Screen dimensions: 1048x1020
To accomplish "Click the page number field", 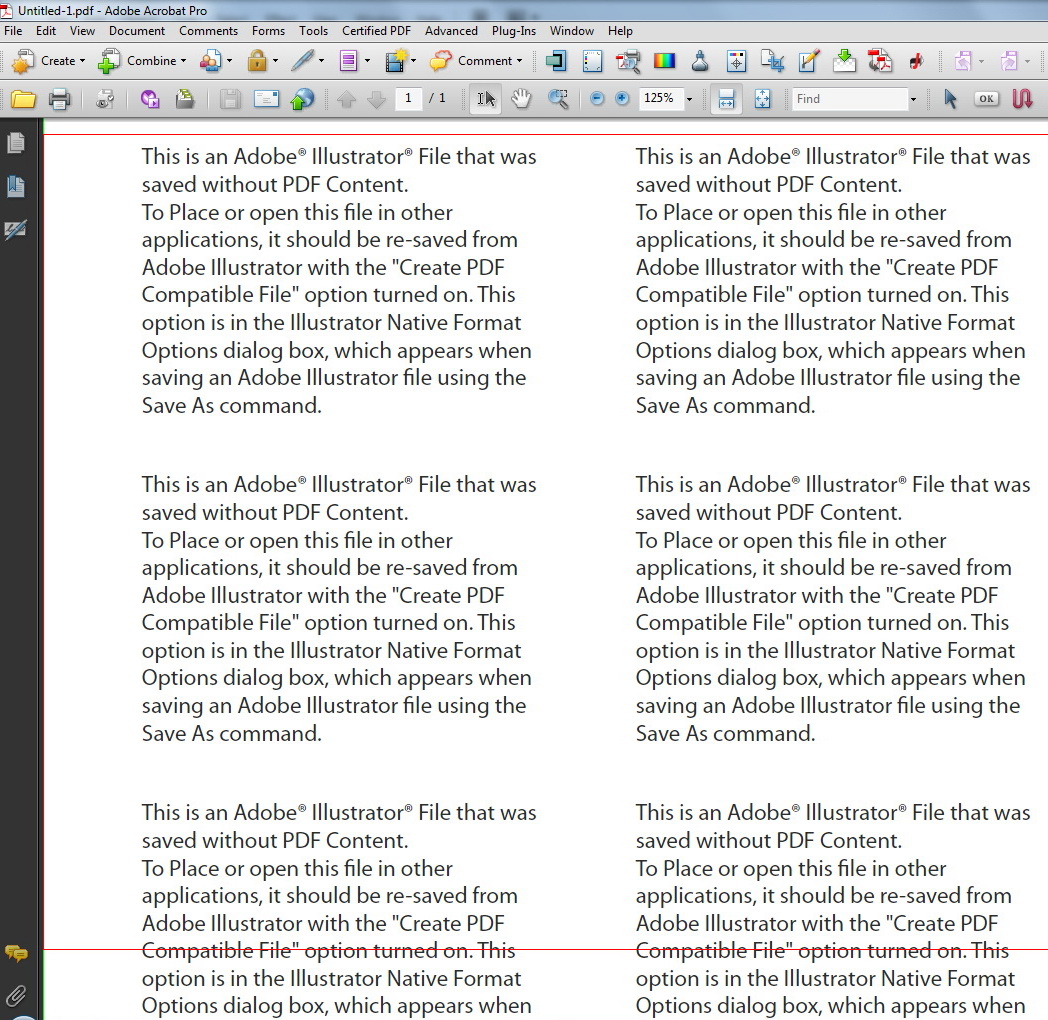I will (x=408, y=99).
